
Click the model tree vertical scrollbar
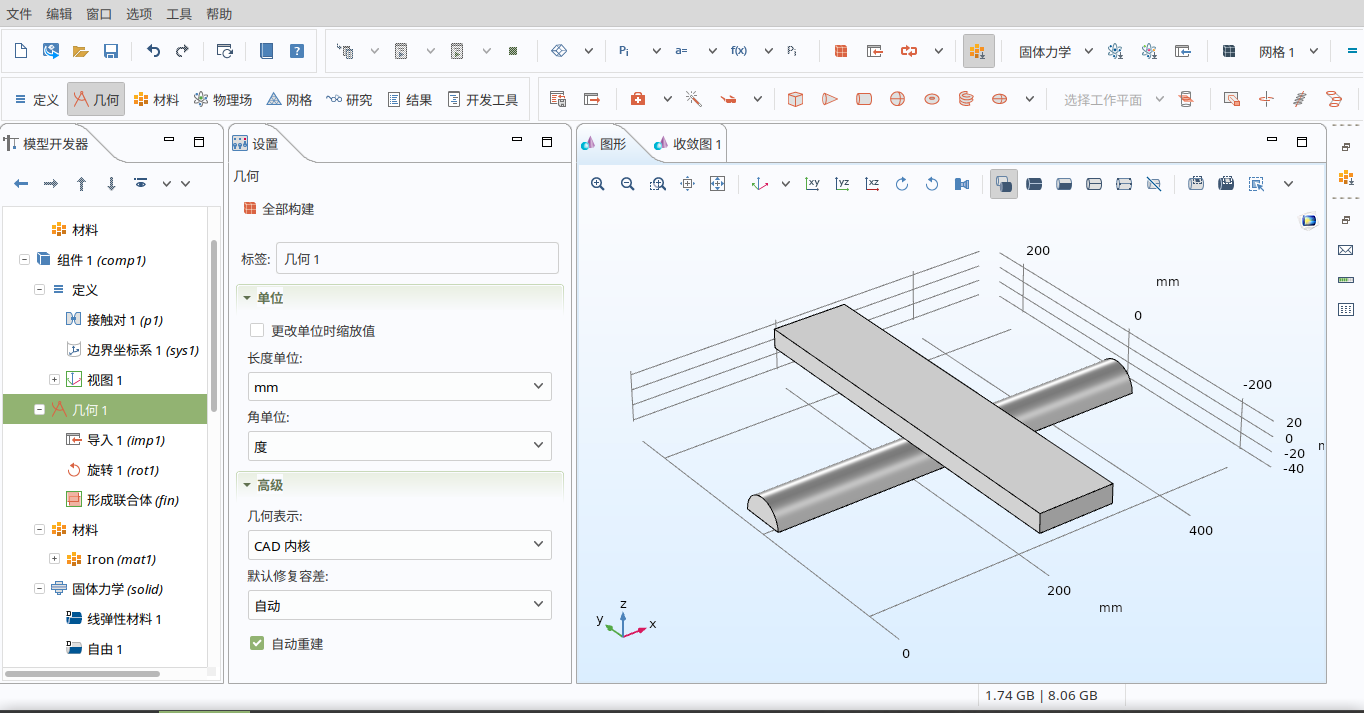(213, 320)
